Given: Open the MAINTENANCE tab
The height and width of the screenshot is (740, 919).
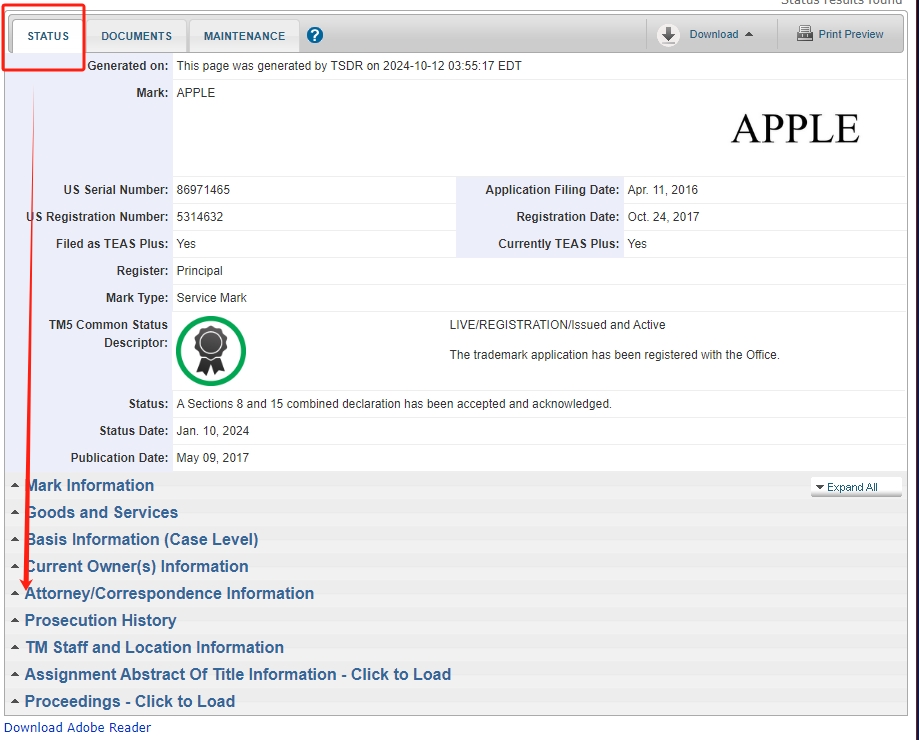Looking at the screenshot, I should click(x=244, y=36).
